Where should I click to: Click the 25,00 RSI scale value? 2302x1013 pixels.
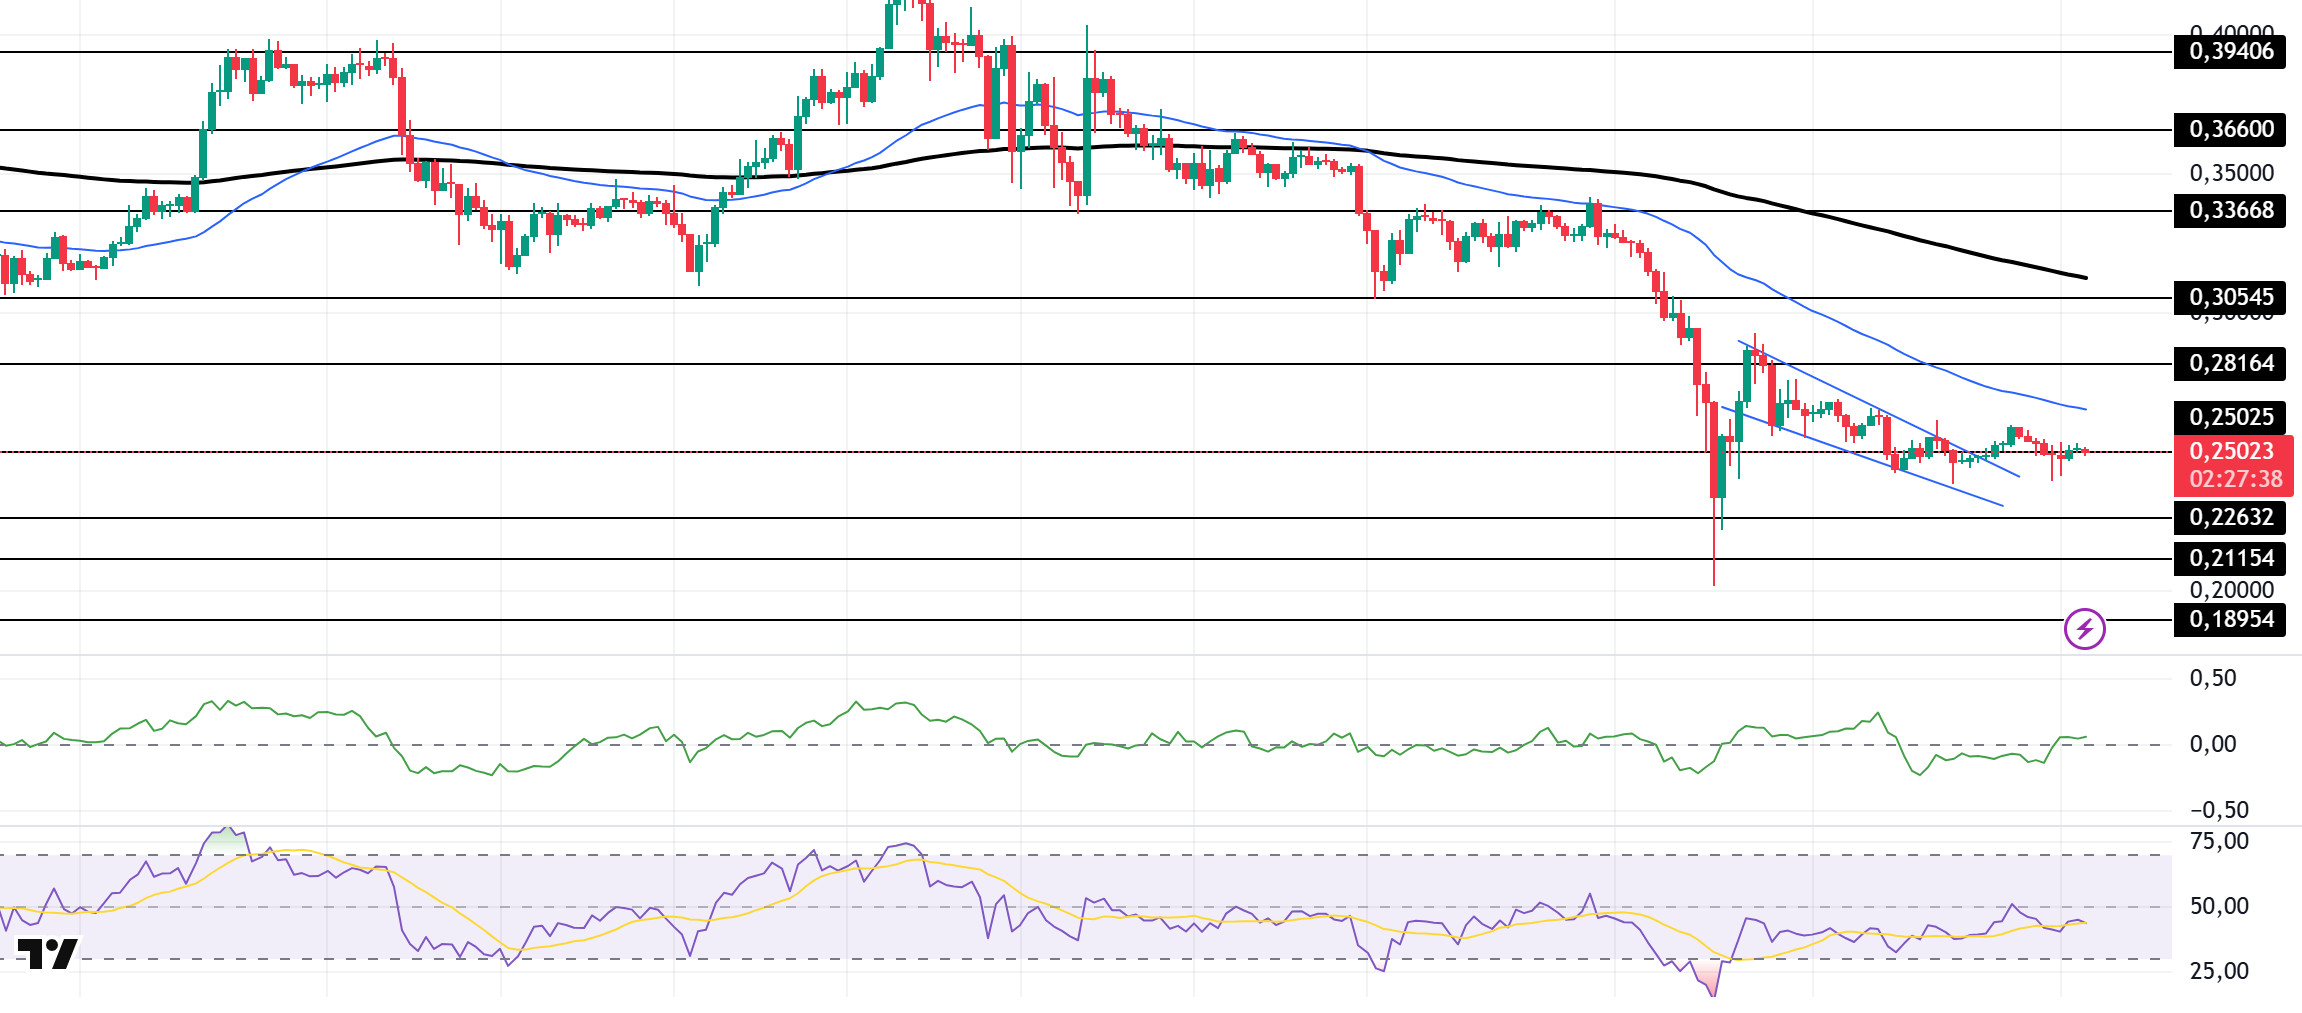(2219, 971)
